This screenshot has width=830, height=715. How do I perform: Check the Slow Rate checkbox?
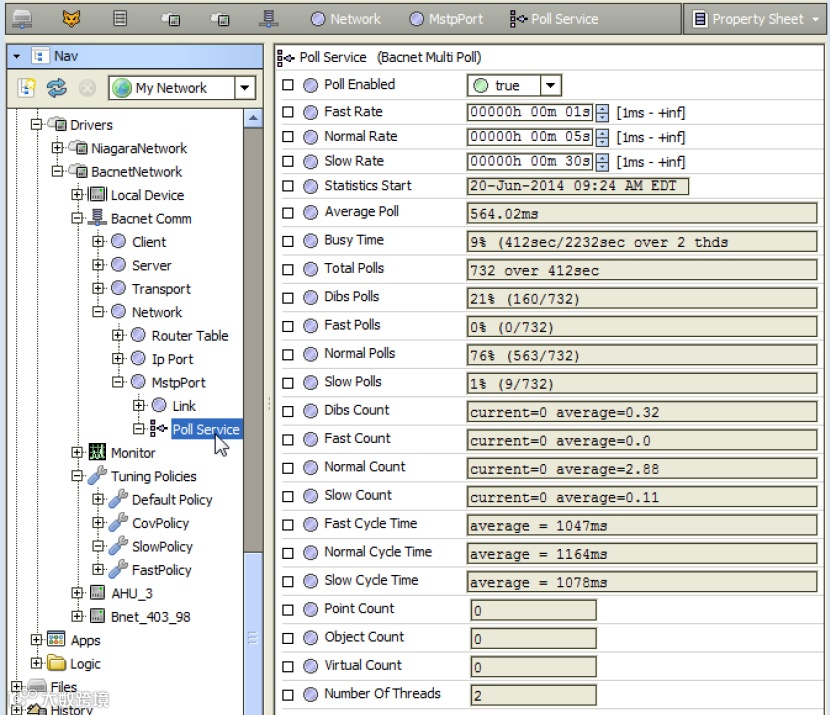coord(288,161)
